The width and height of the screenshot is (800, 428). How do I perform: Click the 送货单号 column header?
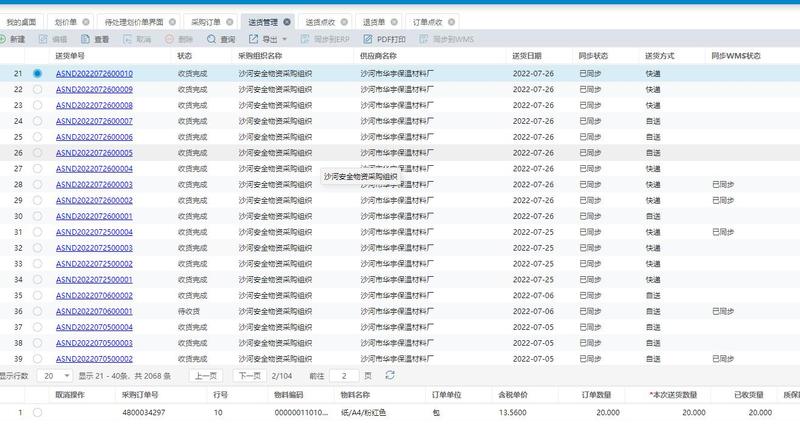point(70,56)
